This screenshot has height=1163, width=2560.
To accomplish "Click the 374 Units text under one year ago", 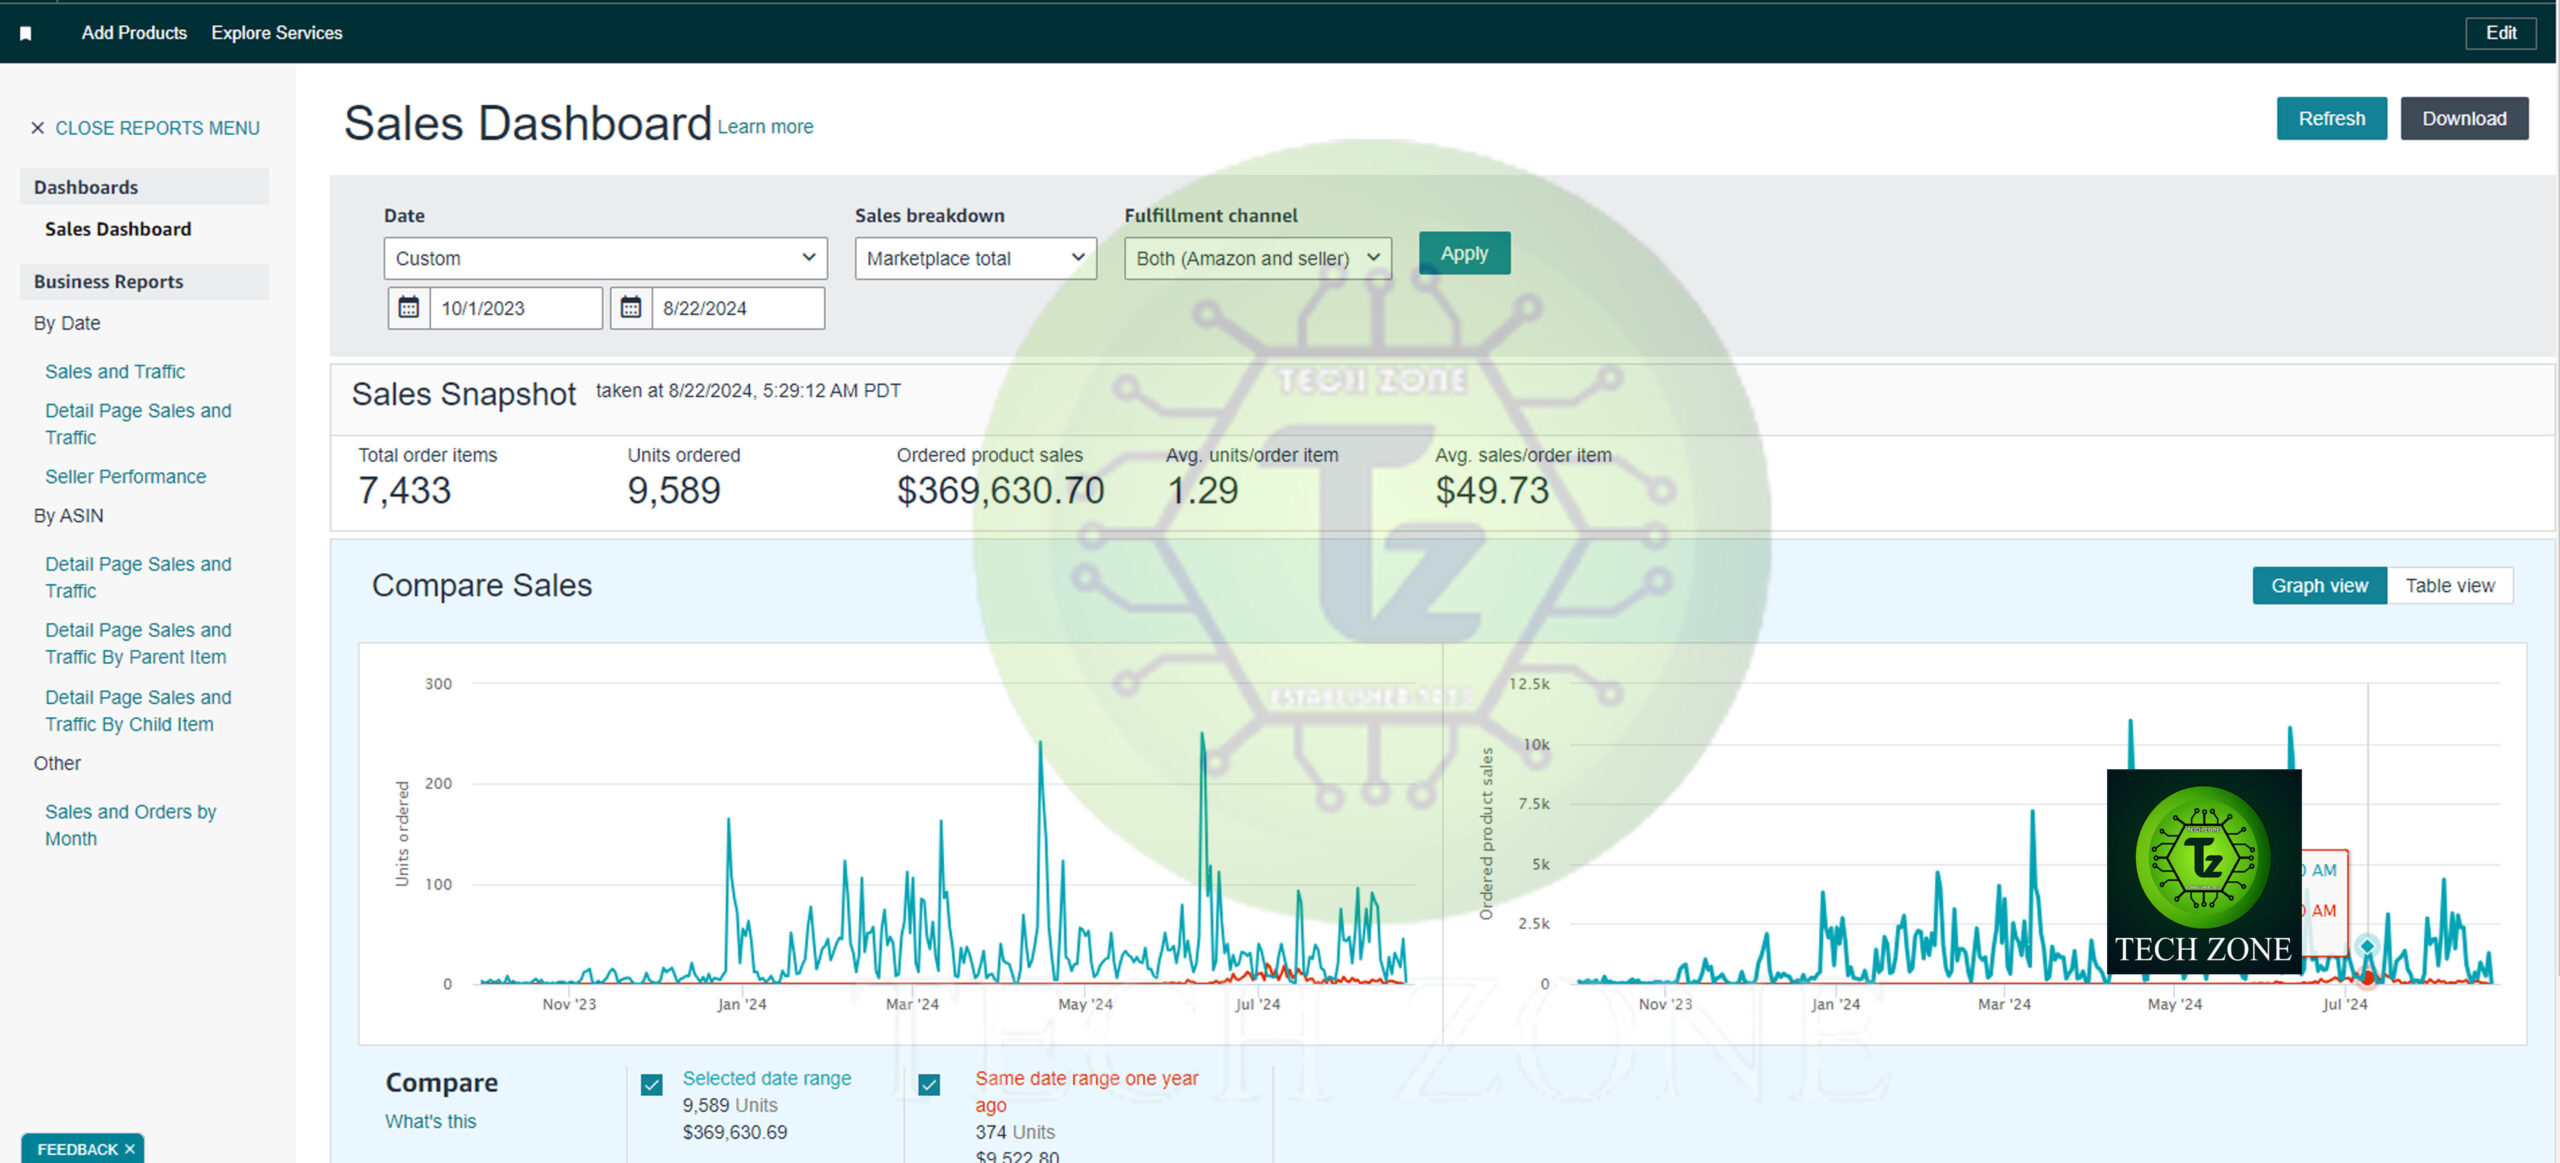I will (x=1014, y=1132).
